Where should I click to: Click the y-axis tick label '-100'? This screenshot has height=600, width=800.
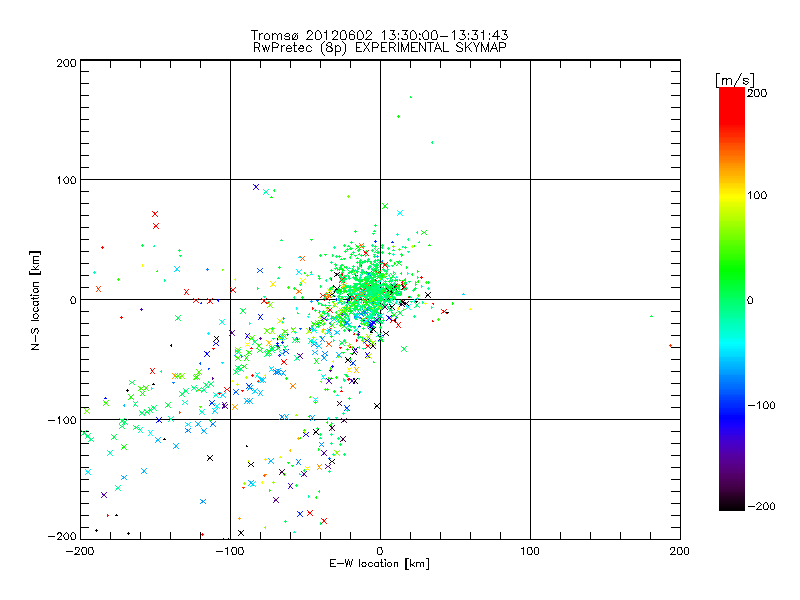click(62, 420)
